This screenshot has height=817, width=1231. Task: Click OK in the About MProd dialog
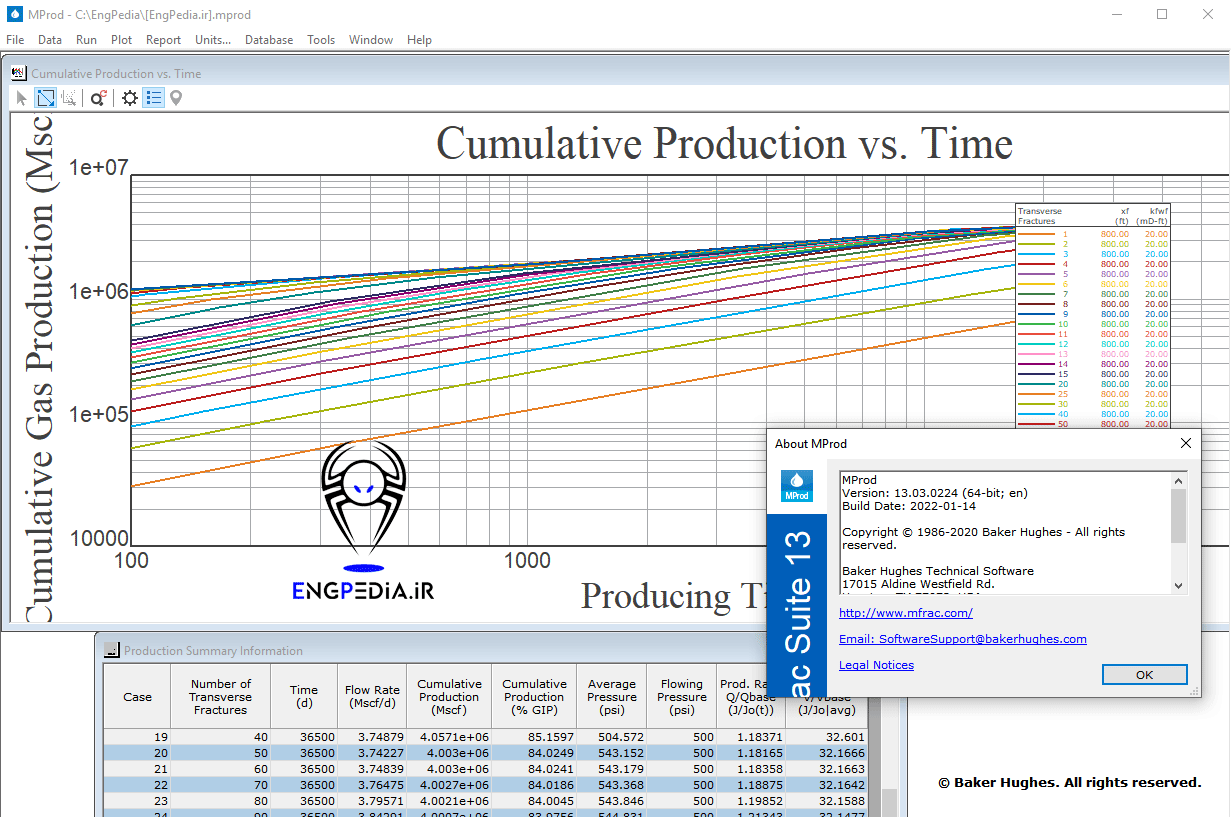pyautogui.click(x=1144, y=675)
